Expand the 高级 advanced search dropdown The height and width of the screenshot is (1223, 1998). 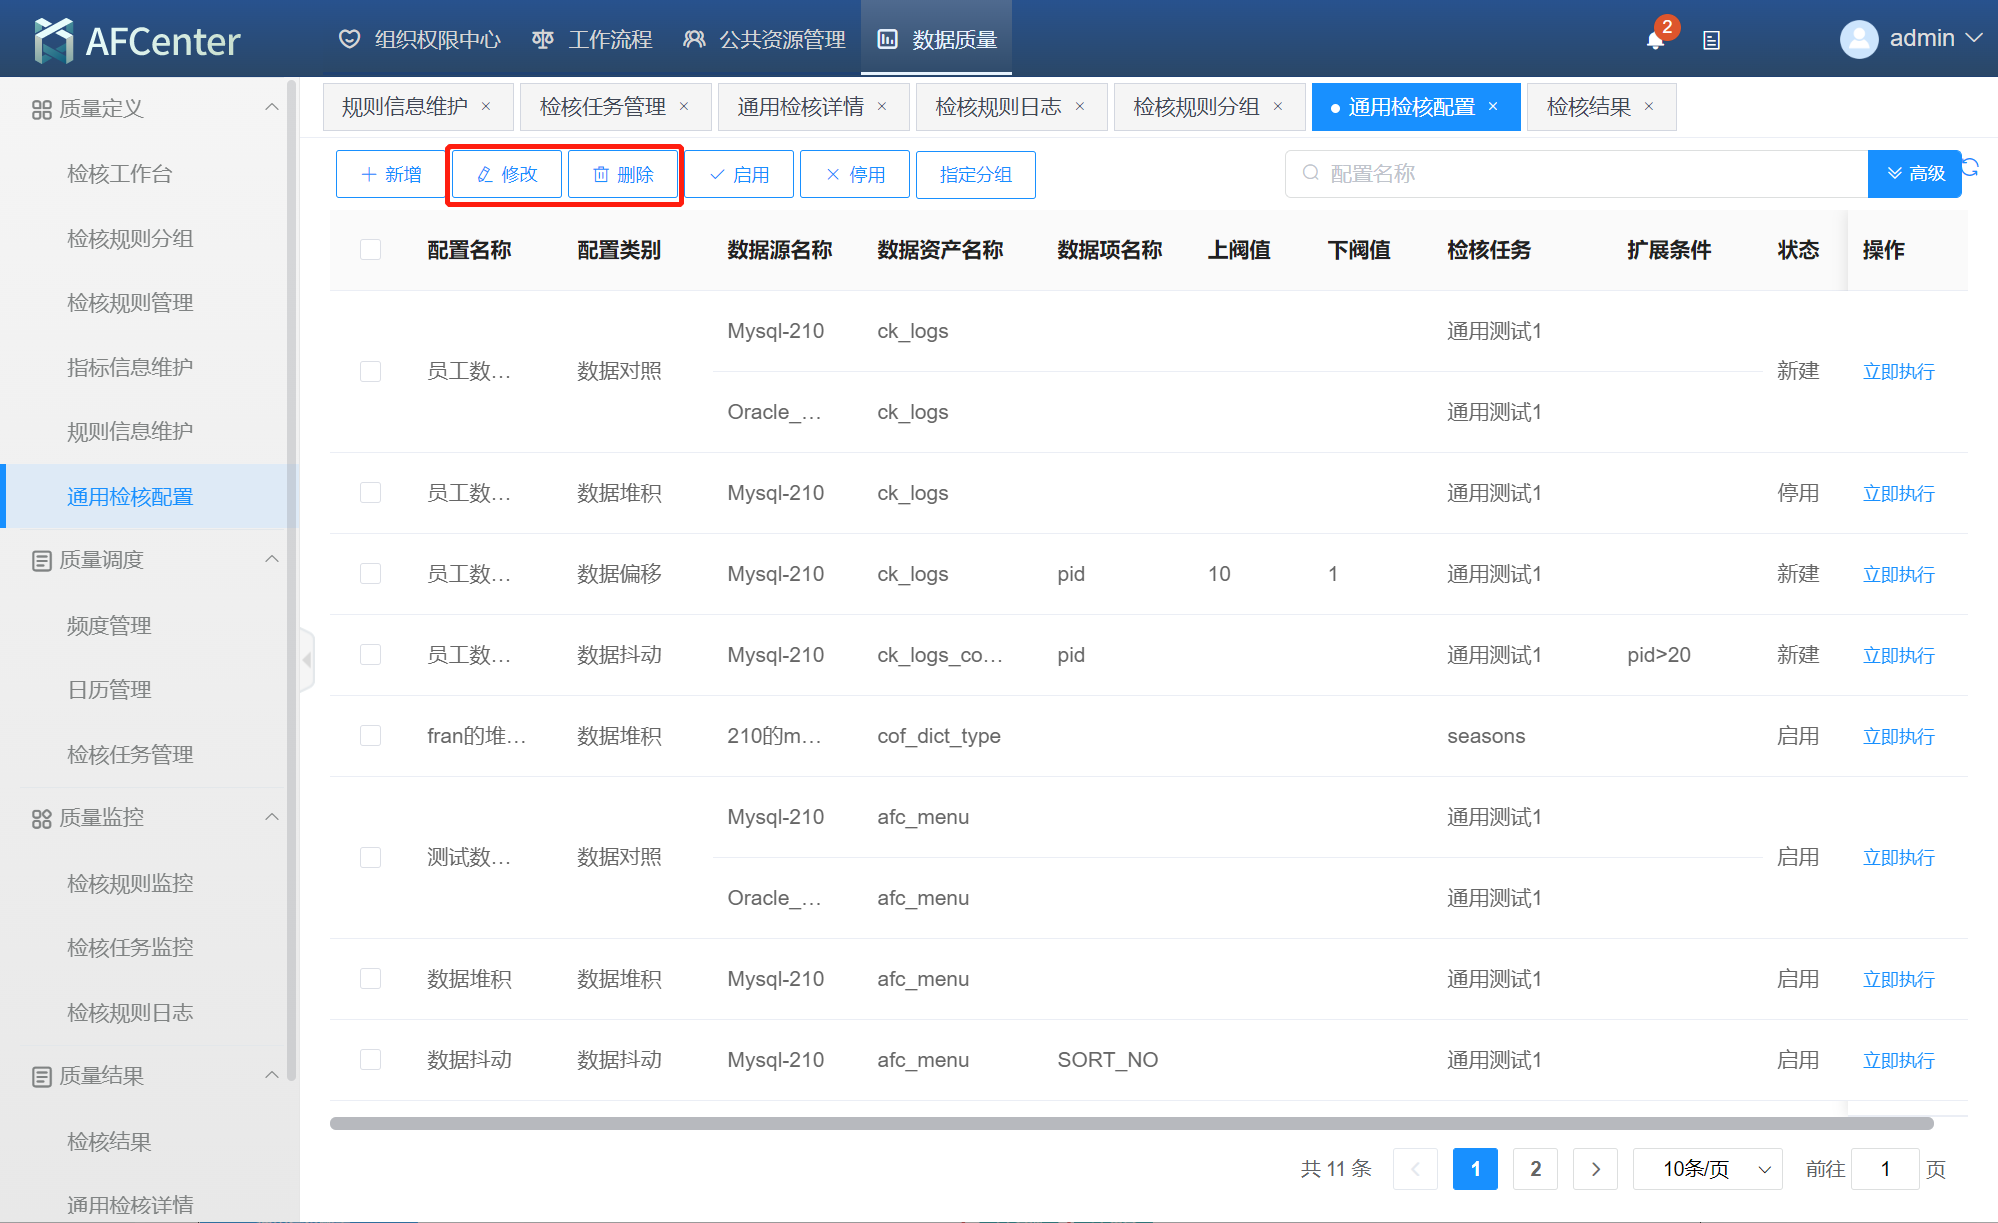pos(1914,174)
